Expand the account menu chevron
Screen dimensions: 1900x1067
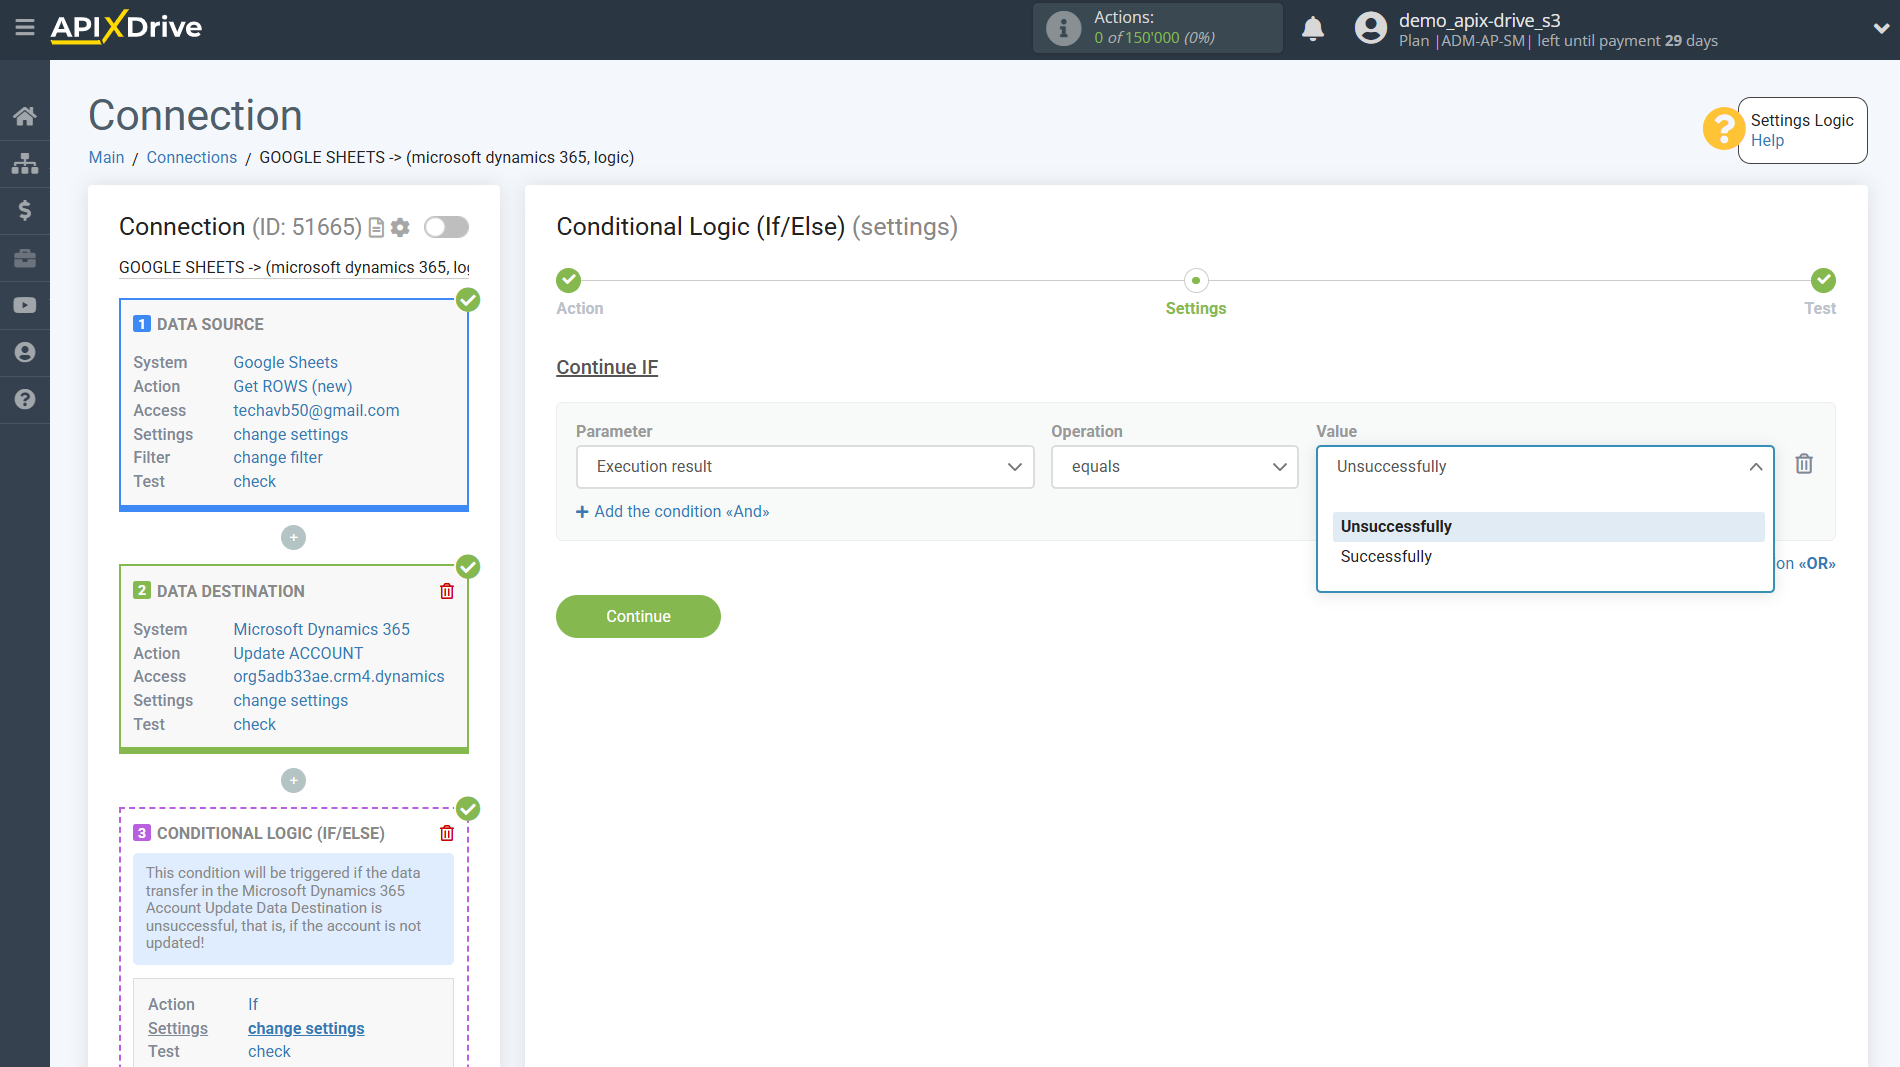tap(1881, 28)
